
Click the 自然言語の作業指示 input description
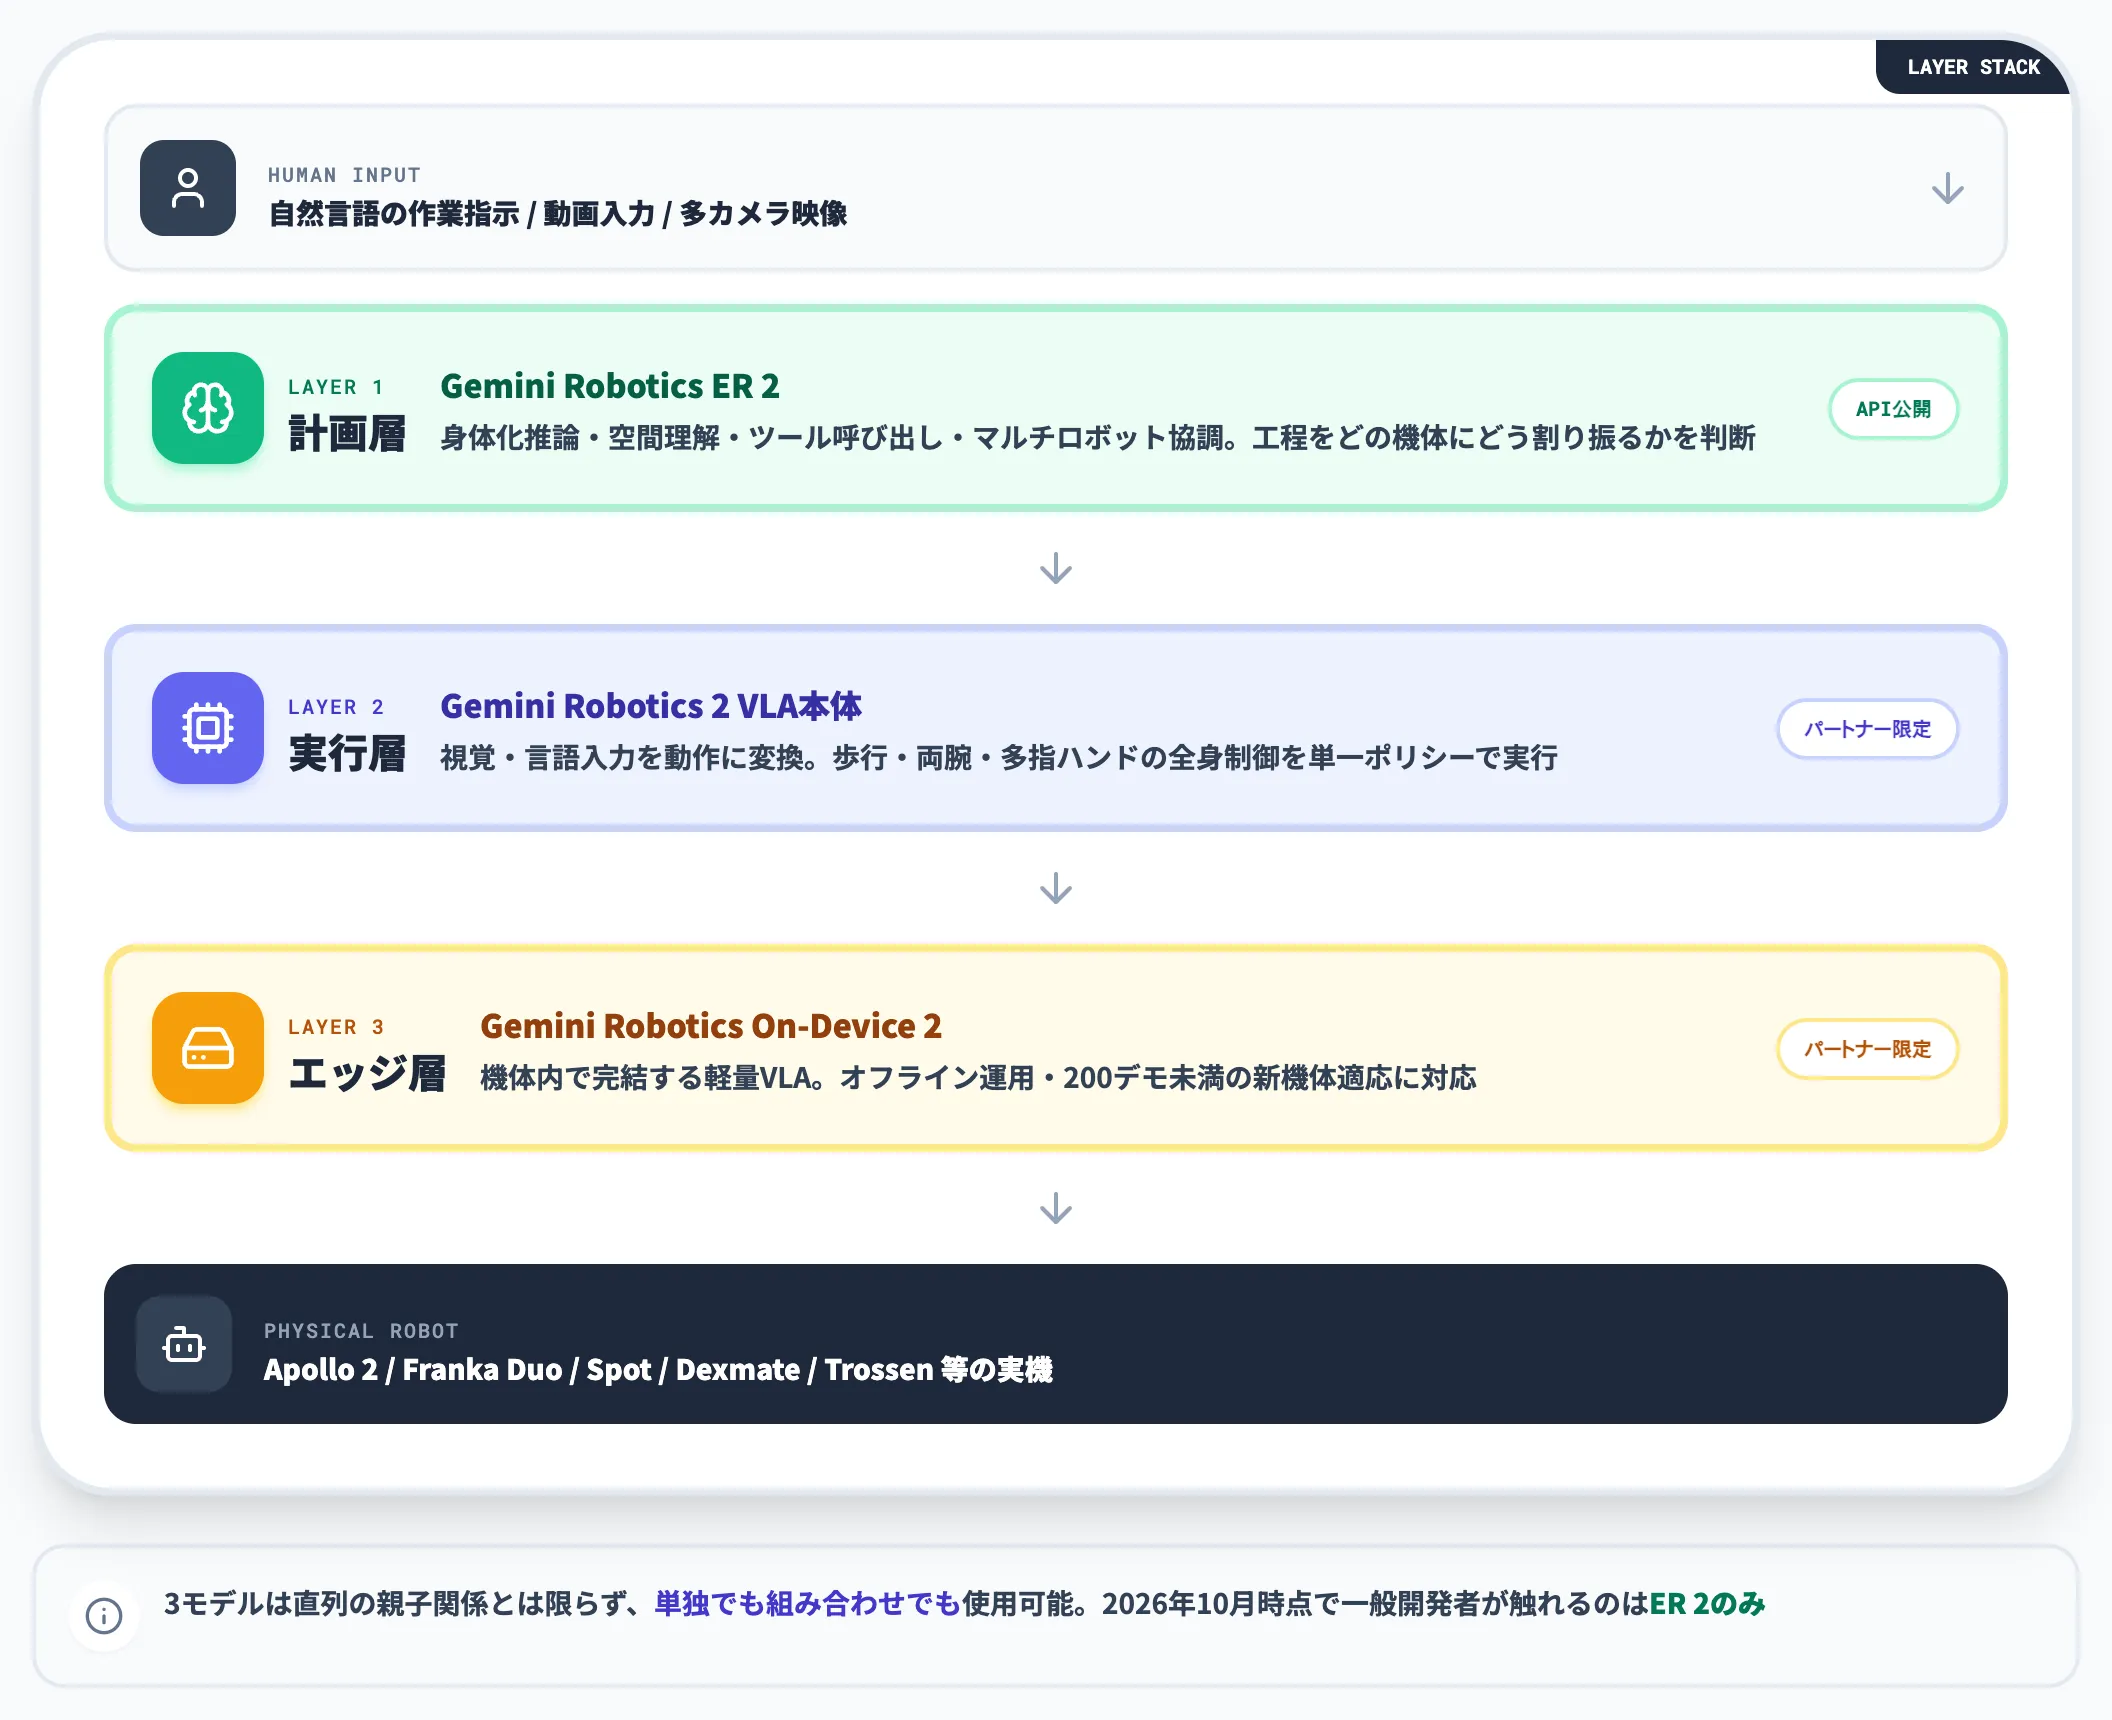click(x=557, y=214)
